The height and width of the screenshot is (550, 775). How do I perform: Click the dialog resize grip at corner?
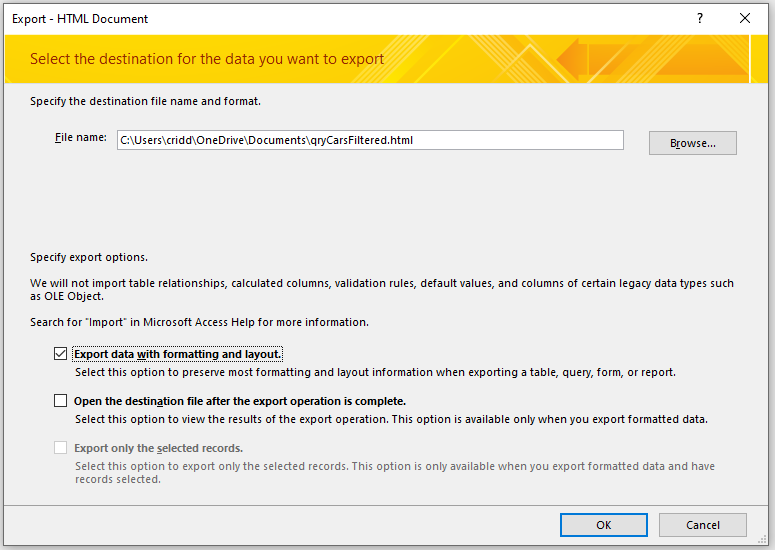pyautogui.click(x=763, y=540)
